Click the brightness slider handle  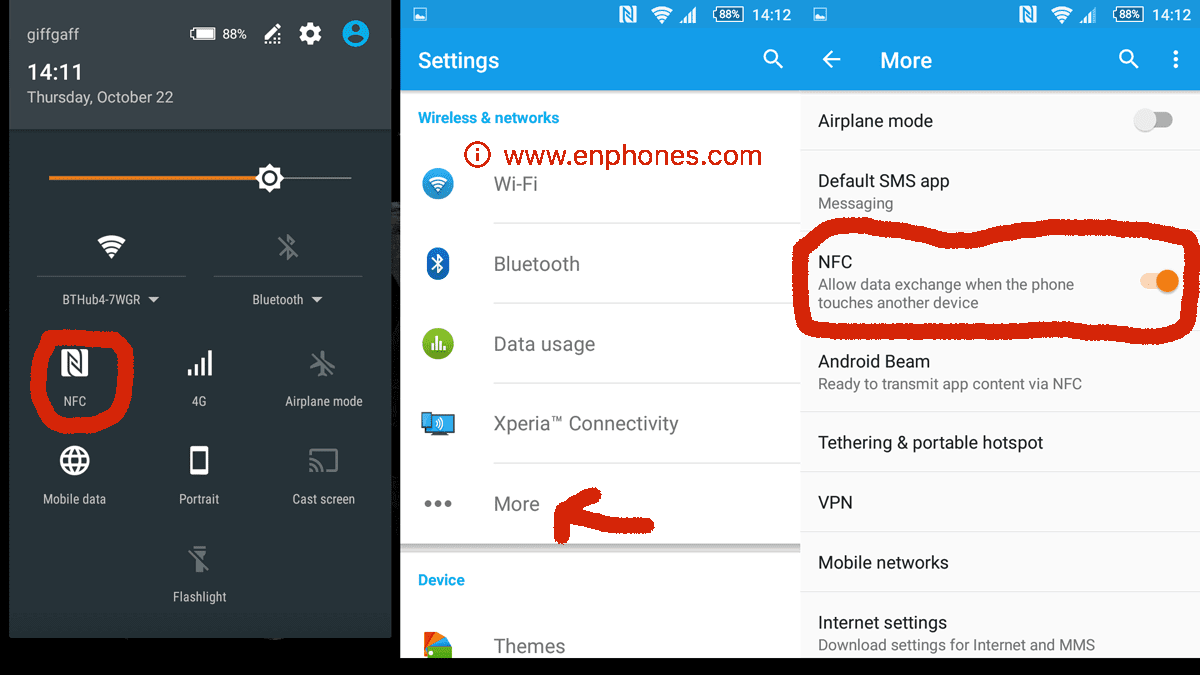[x=269, y=179]
